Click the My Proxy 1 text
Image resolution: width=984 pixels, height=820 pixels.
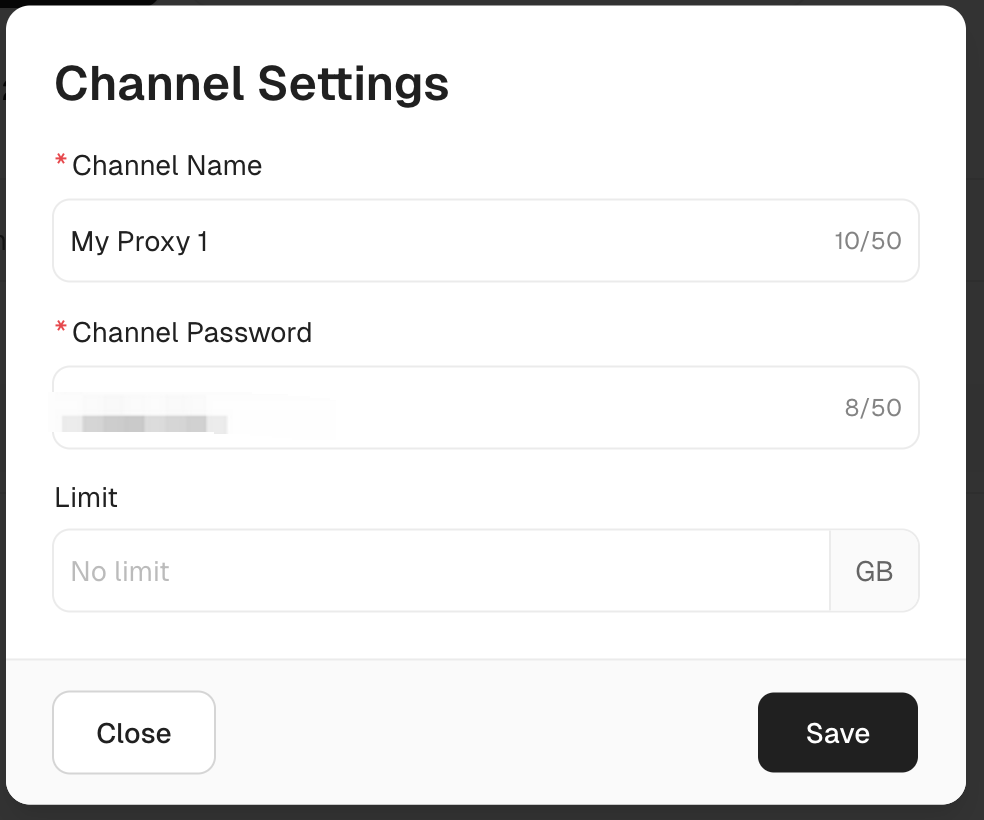137,240
